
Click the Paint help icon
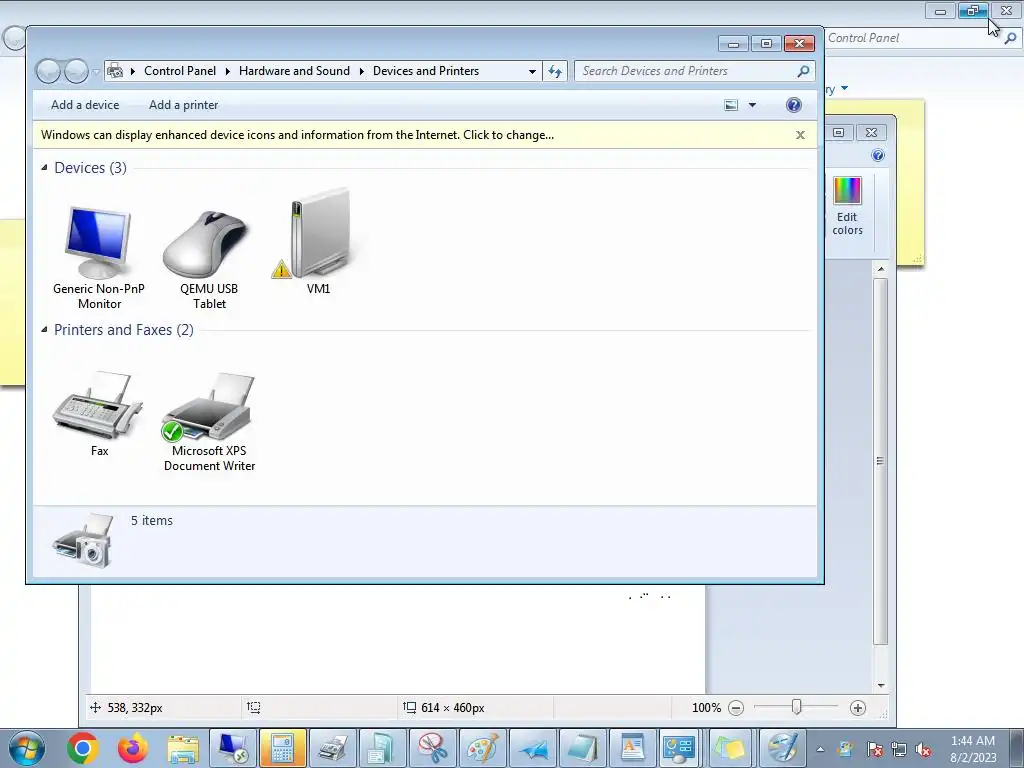pos(878,155)
